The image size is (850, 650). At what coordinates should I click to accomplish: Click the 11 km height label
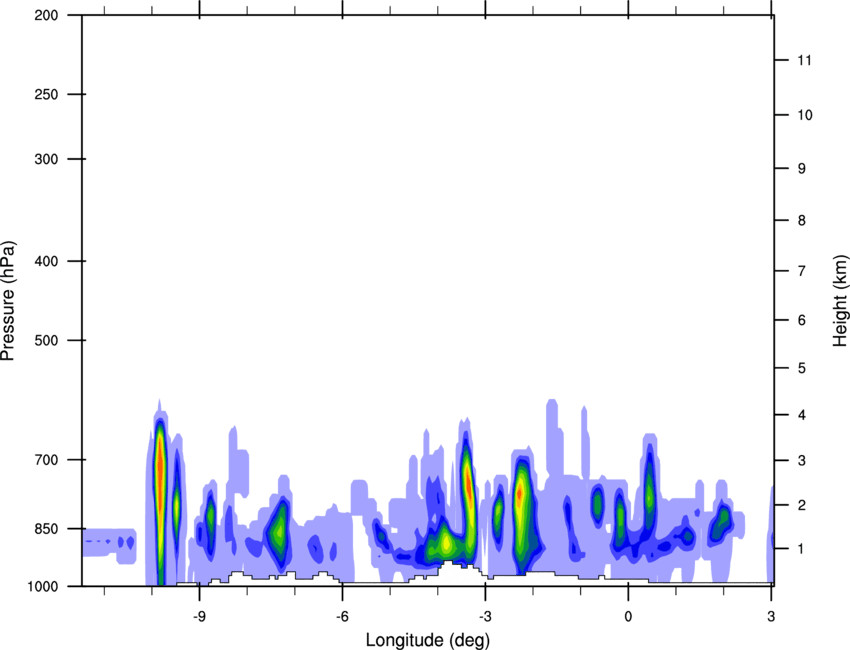click(804, 60)
